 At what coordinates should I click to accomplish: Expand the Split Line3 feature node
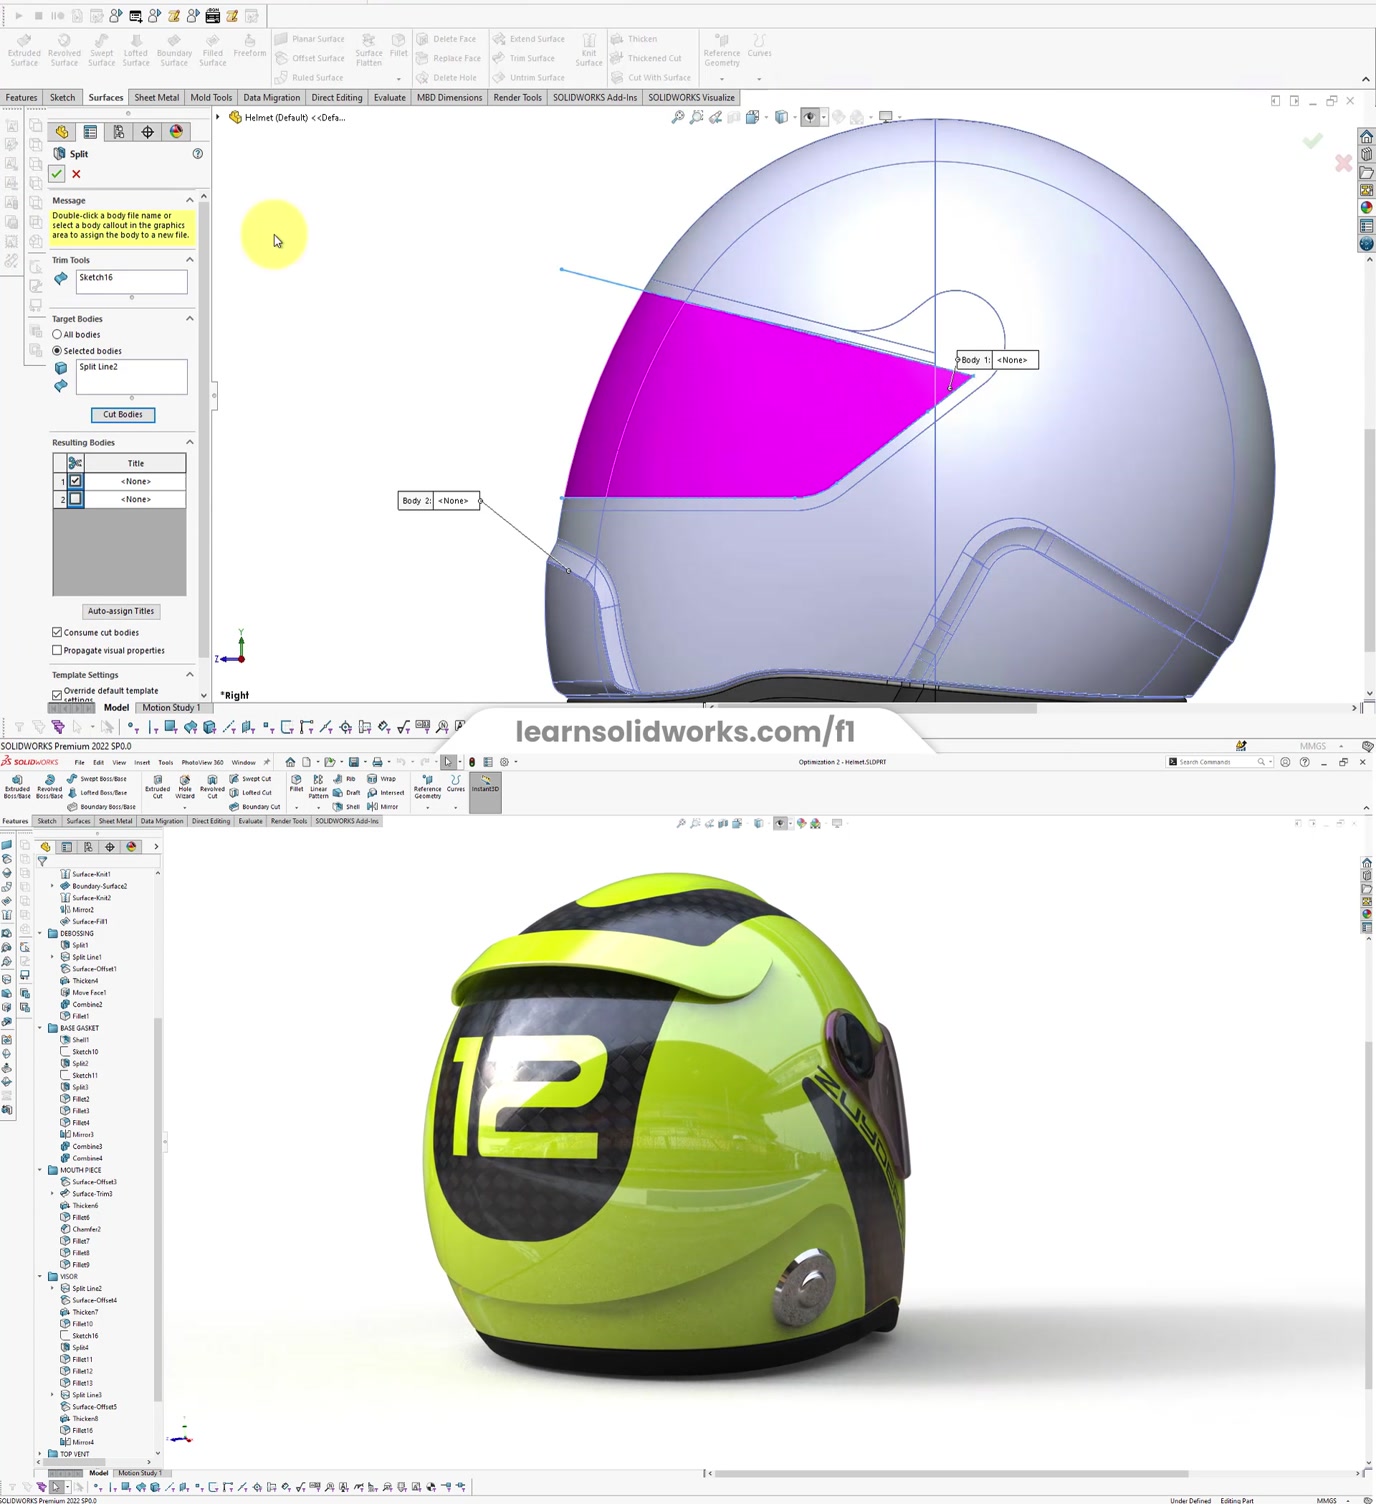coord(53,1395)
